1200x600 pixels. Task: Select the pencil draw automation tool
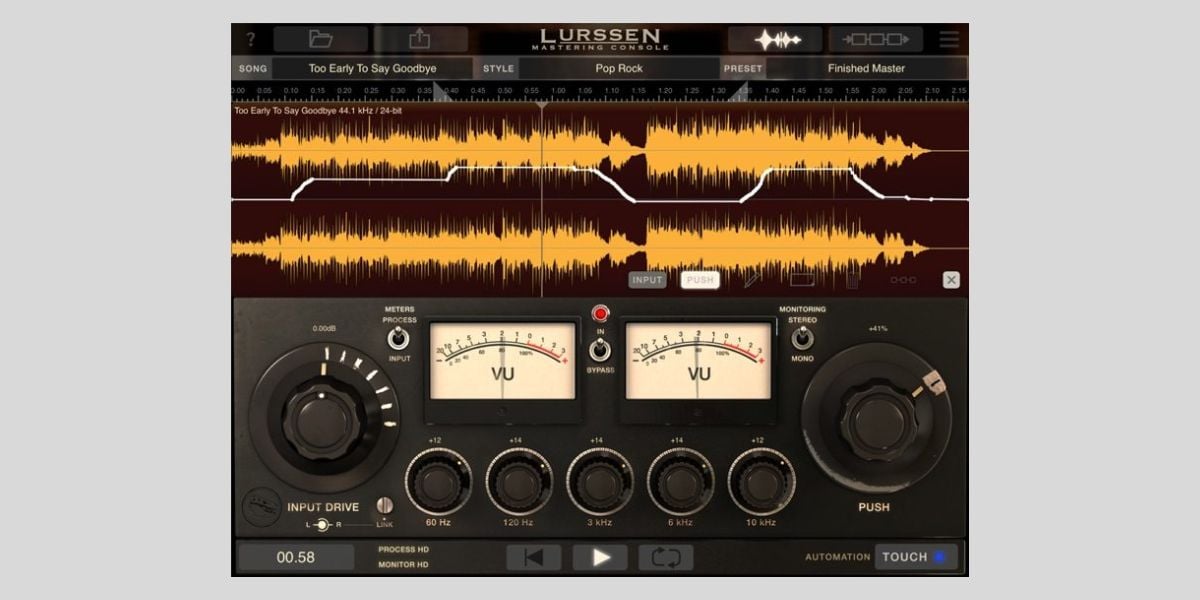[x=752, y=280]
